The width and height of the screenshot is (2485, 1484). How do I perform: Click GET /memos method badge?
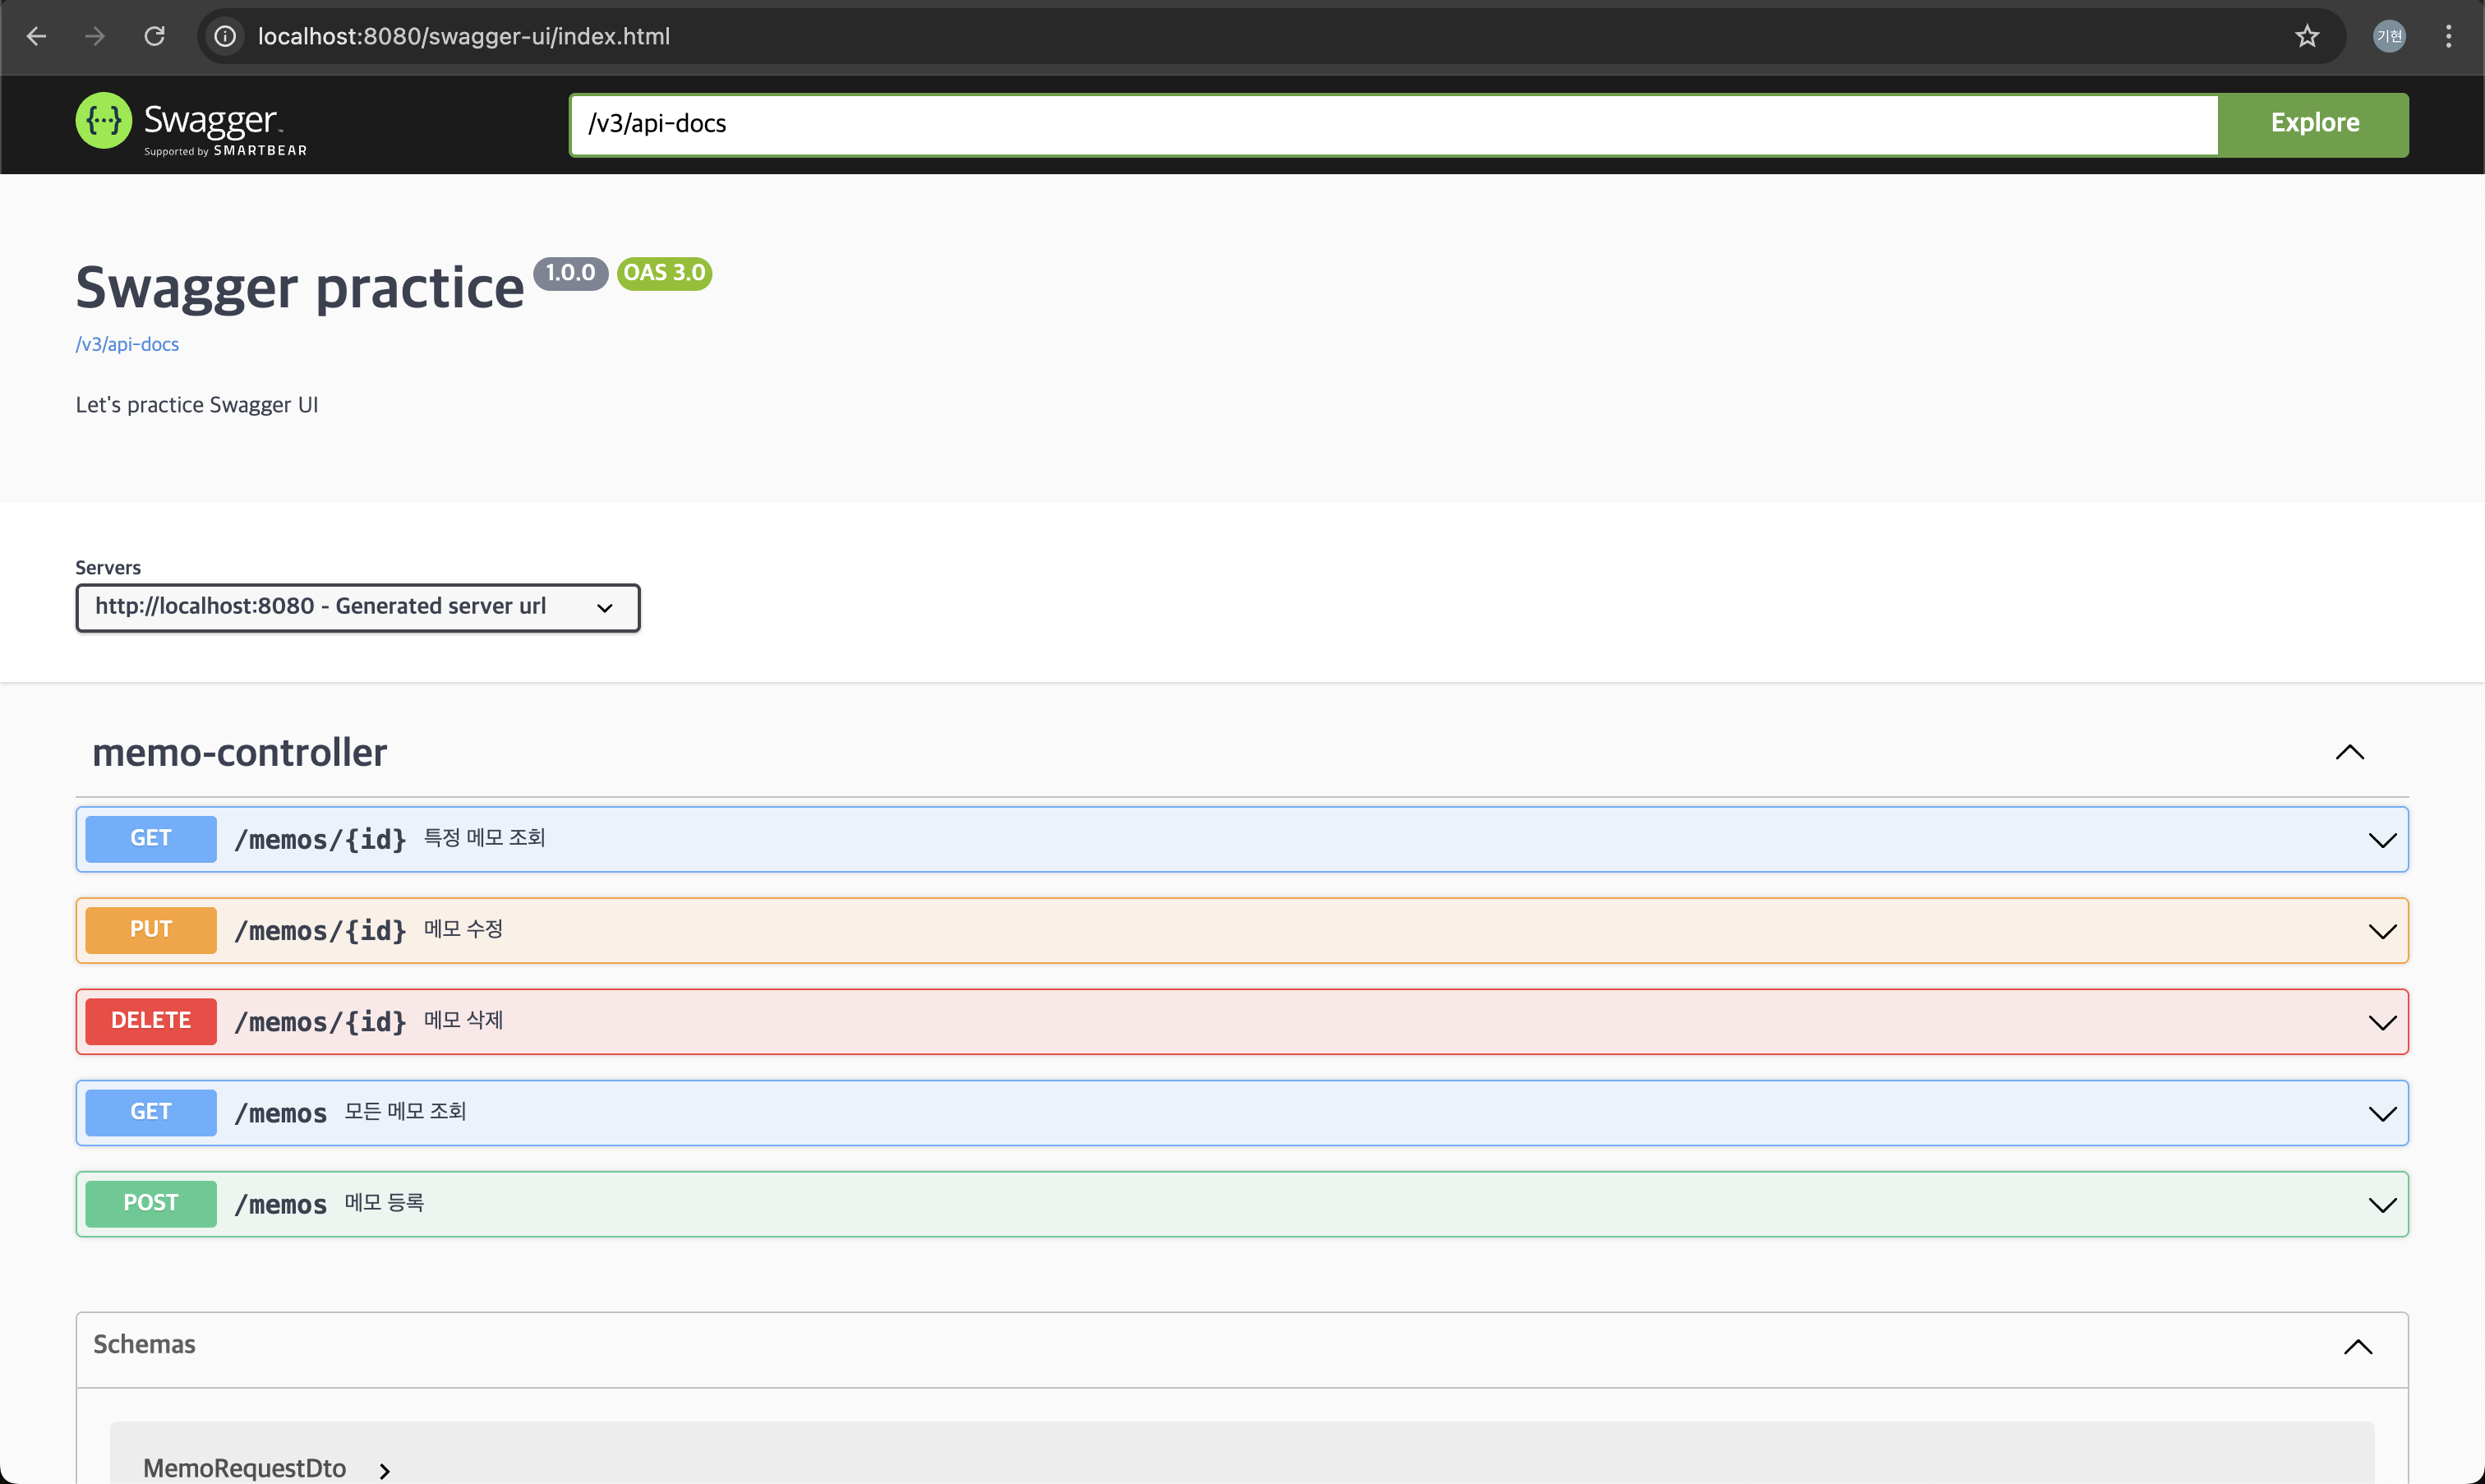click(151, 1112)
